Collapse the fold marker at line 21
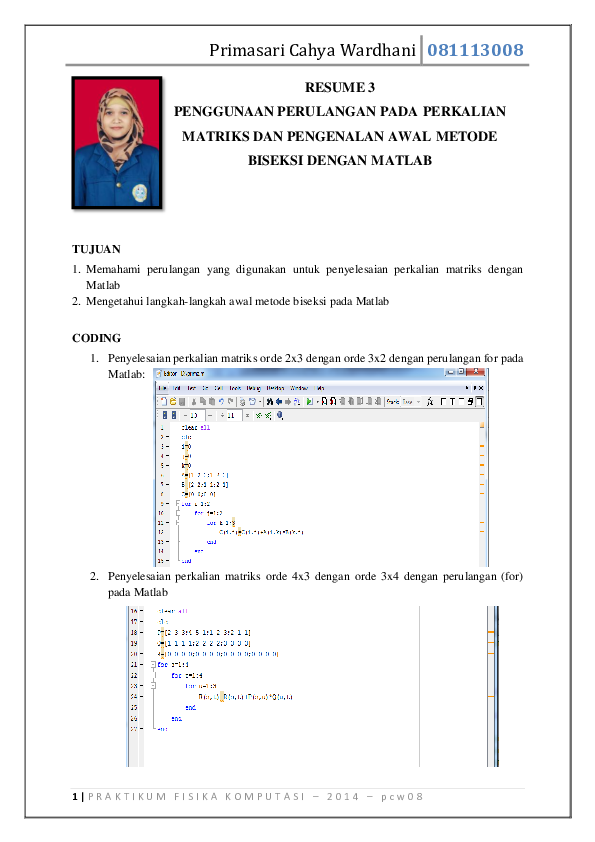The height and width of the screenshot is (842, 595). coord(153,664)
